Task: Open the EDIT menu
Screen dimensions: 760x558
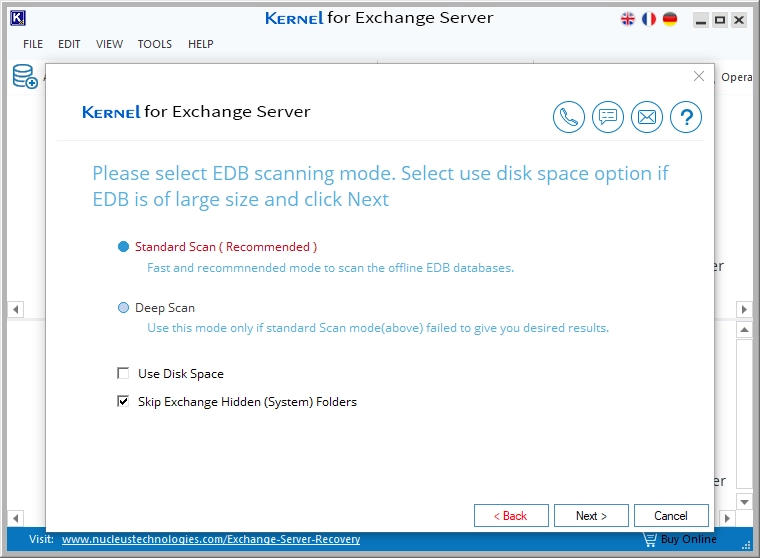Action: [x=69, y=44]
